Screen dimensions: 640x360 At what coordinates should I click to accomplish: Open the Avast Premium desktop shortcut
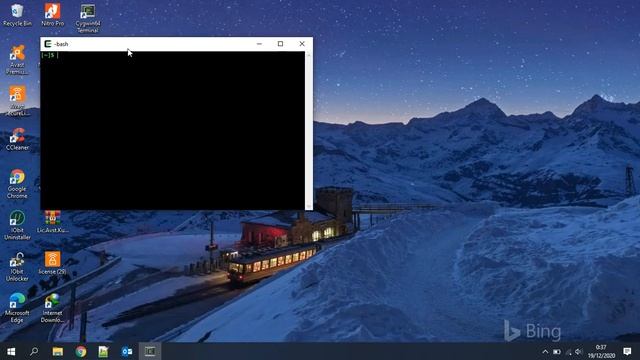coord(17,60)
